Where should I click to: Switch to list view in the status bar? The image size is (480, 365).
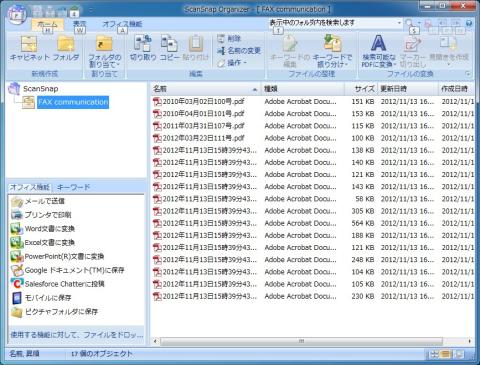point(446,354)
